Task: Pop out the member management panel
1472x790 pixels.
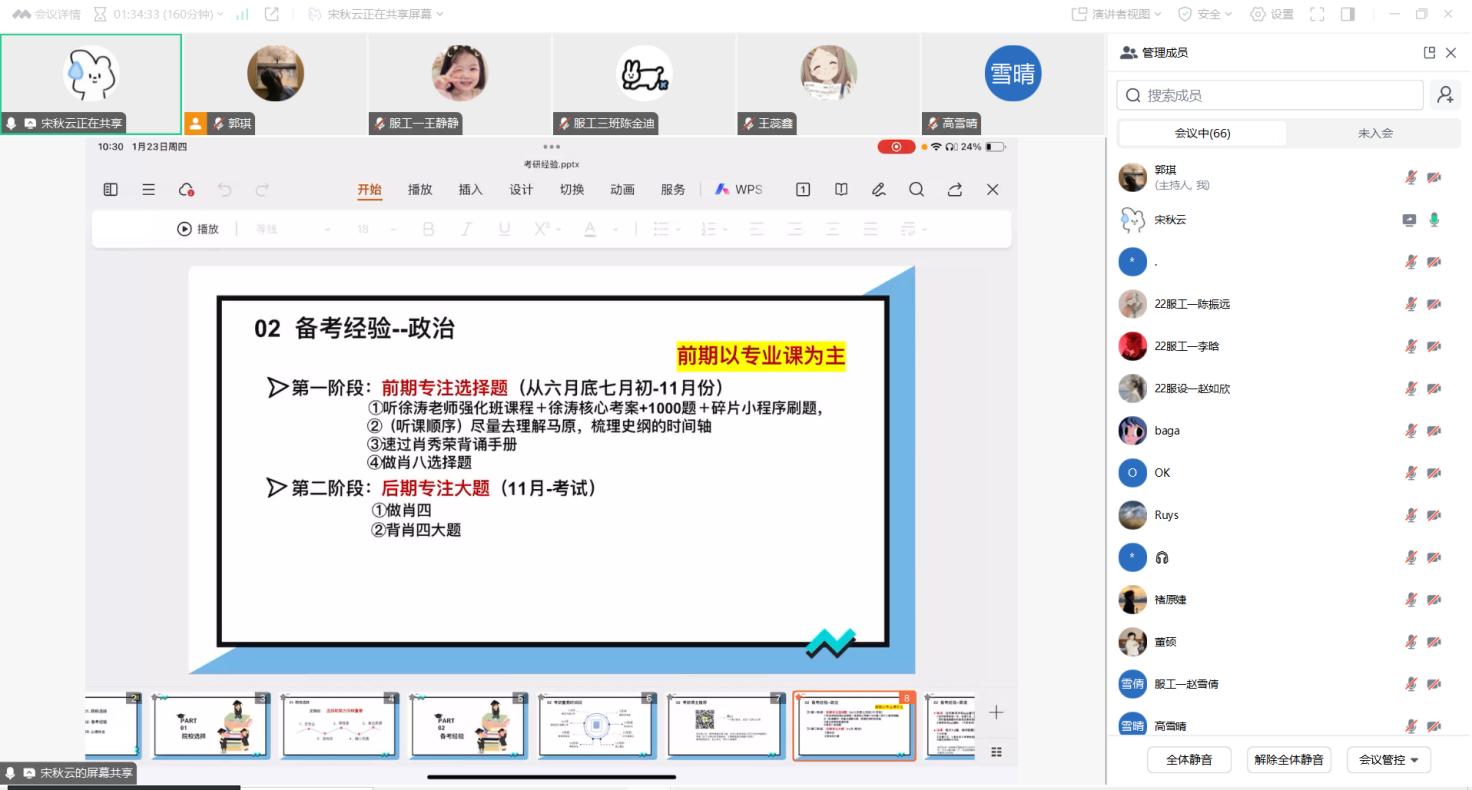Action: click(x=1429, y=53)
